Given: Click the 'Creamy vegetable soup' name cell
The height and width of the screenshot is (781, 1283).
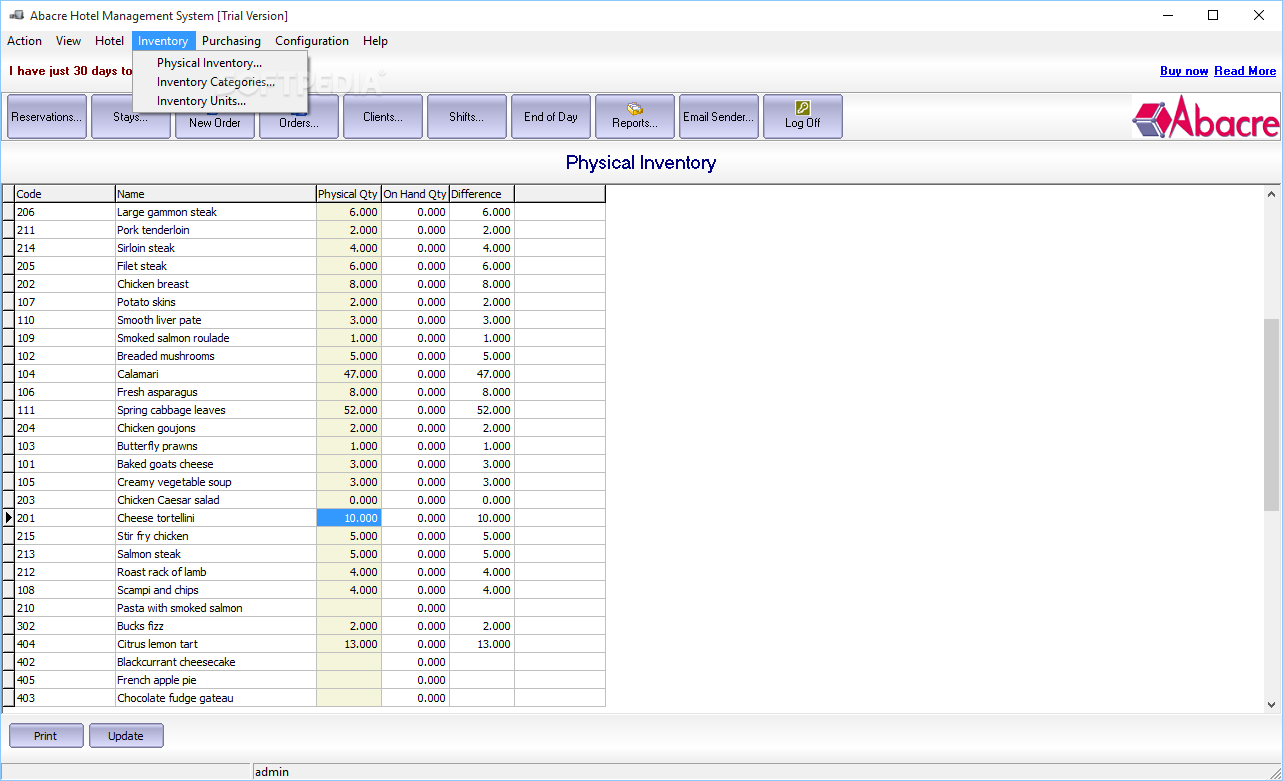Looking at the screenshot, I should tap(216, 482).
